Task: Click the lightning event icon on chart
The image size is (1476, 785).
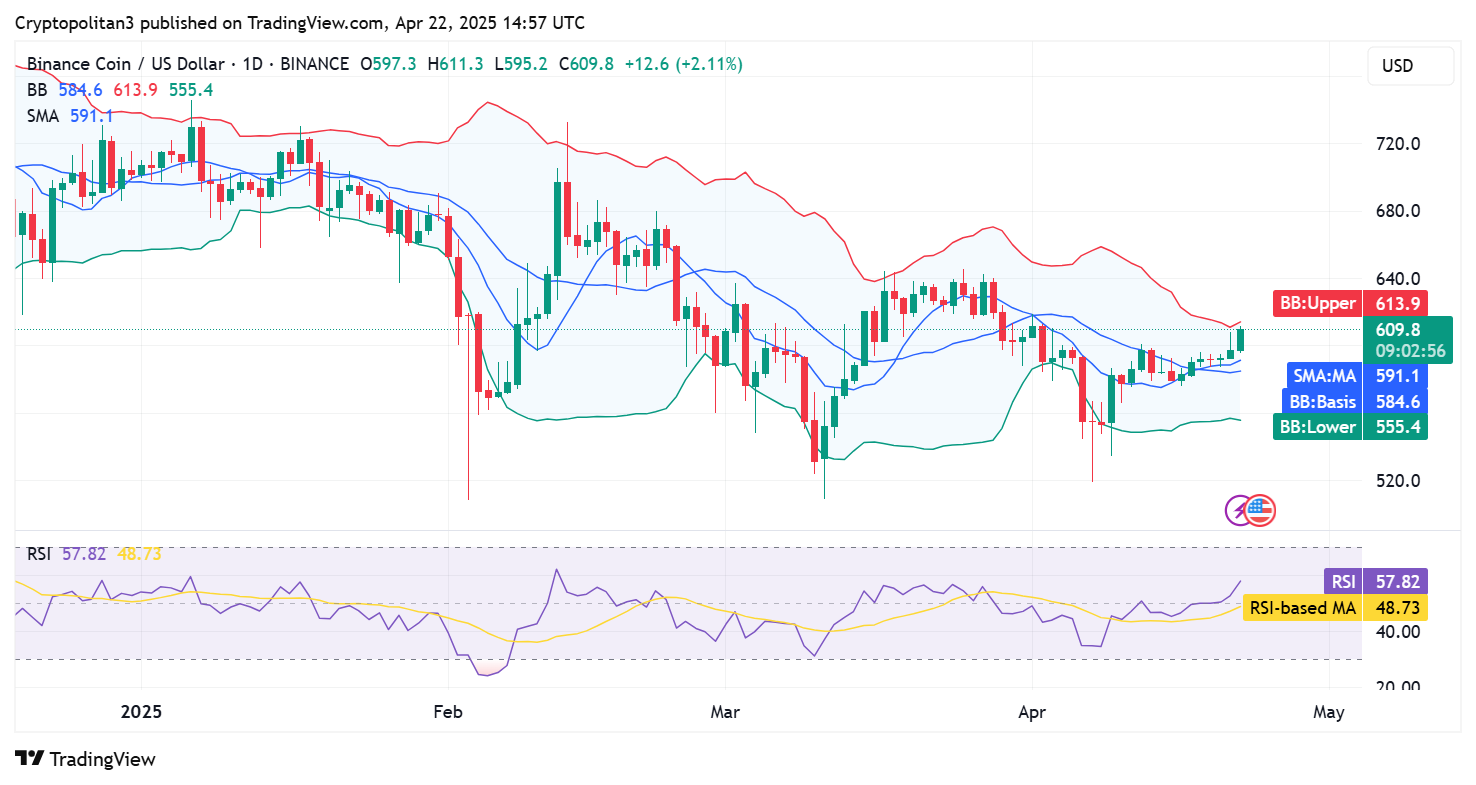Action: point(1240,510)
